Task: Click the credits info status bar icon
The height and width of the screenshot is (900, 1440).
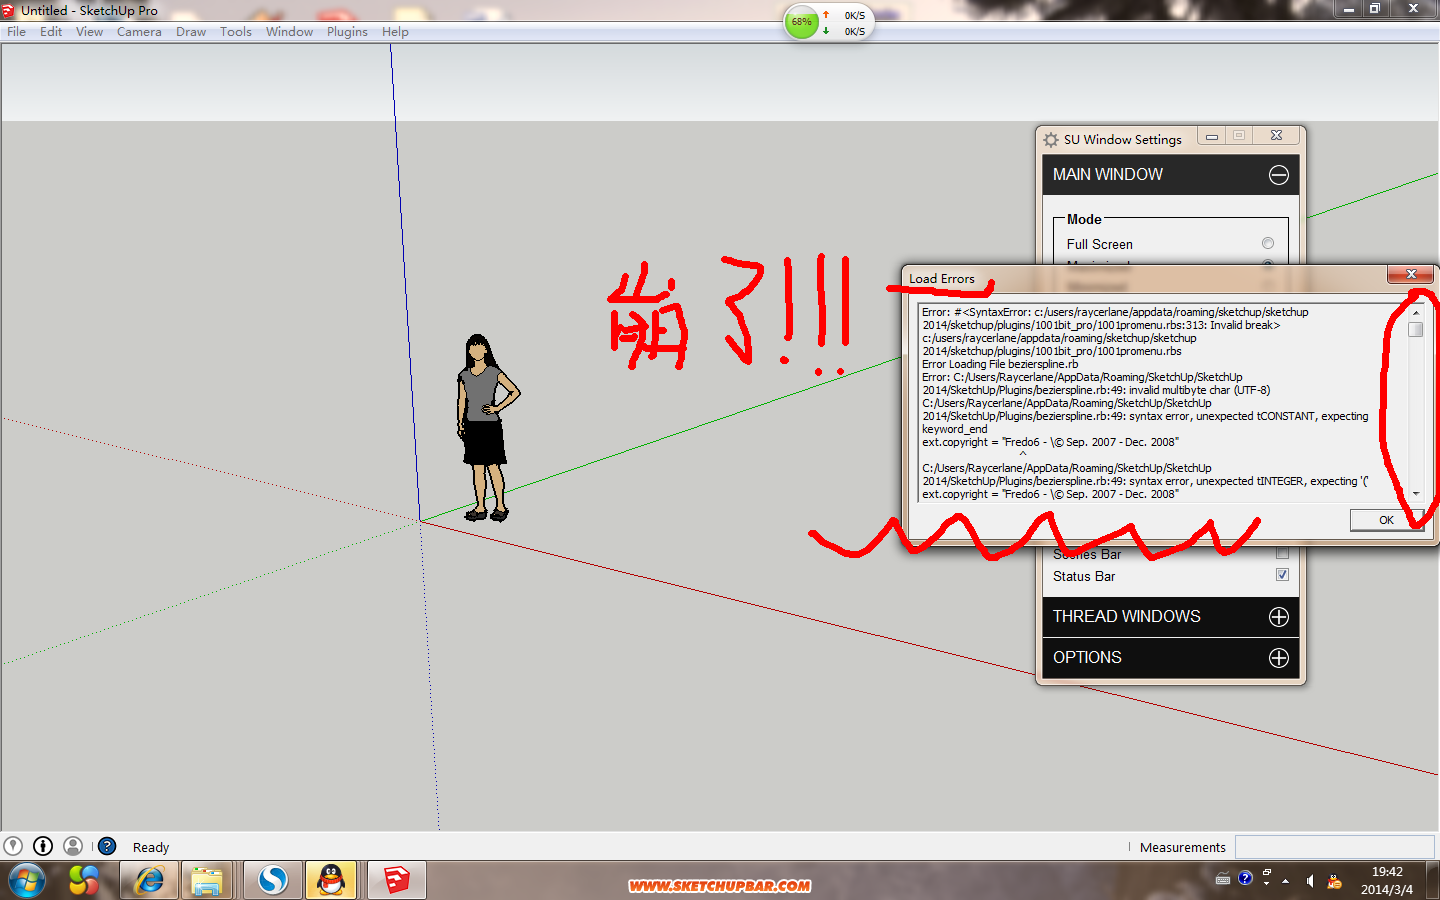Action: pyautogui.click(x=43, y=846)
